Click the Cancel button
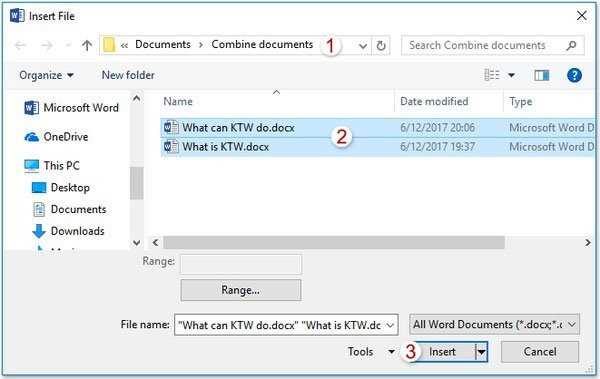The width and height of the screenshot is (600, 379). [540, 352]
